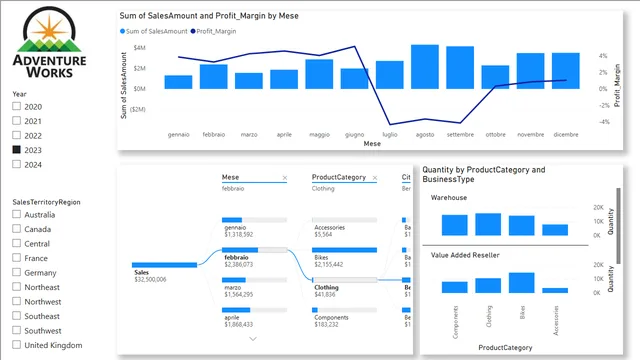Select the Canada region checkbox
This screenshot has width=640, height=360.
pyautogui.click(x=16, y=229)
